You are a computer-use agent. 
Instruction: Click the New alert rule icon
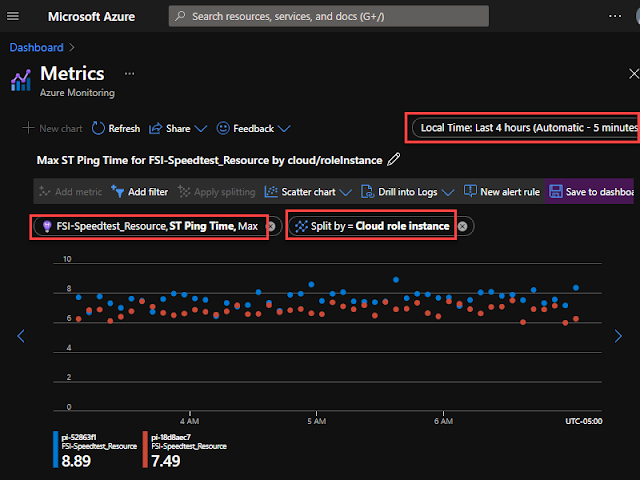pos(470,191)
